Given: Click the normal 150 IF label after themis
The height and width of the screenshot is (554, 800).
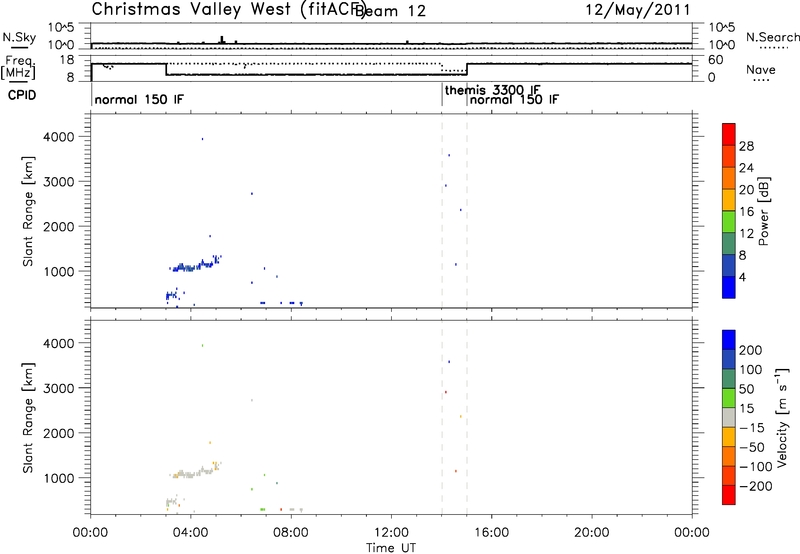Looking at the screenshot, I should coord(514,99).
